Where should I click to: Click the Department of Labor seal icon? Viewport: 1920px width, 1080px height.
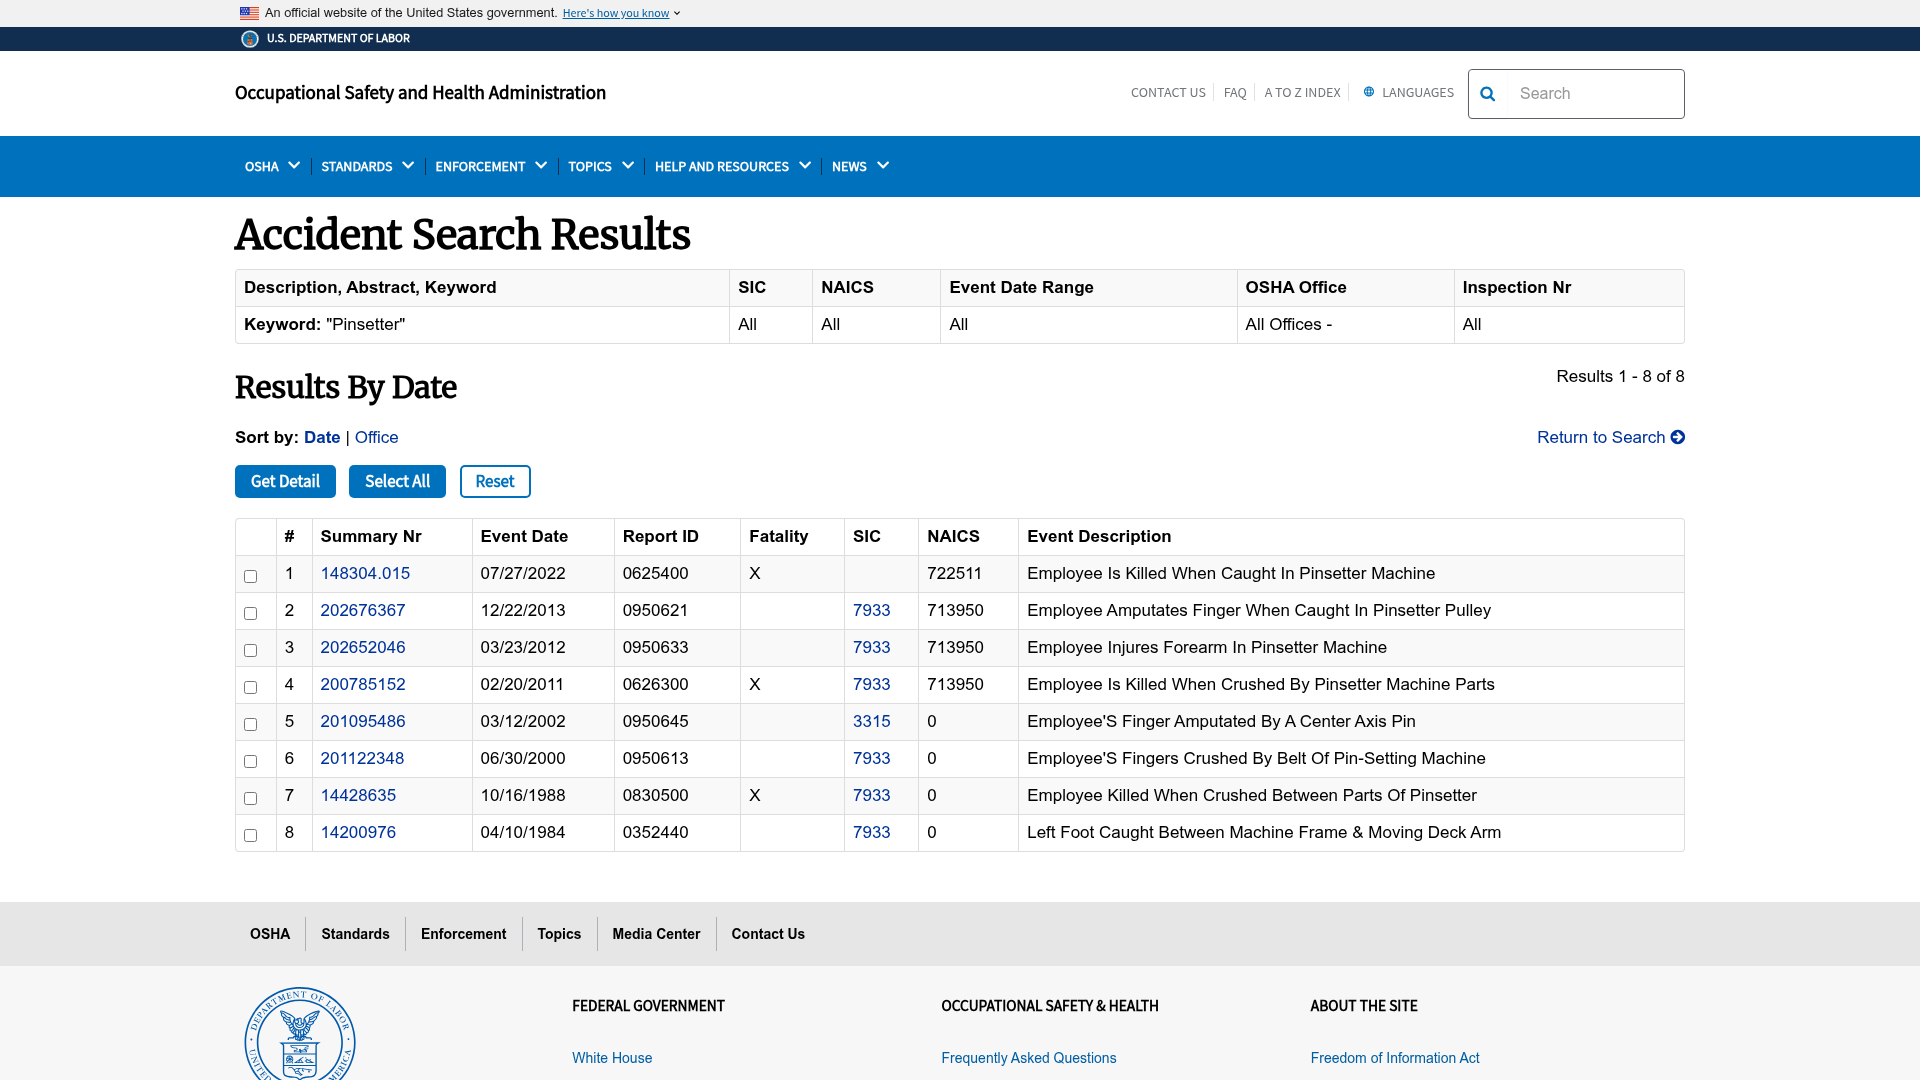tap(250, 39)
